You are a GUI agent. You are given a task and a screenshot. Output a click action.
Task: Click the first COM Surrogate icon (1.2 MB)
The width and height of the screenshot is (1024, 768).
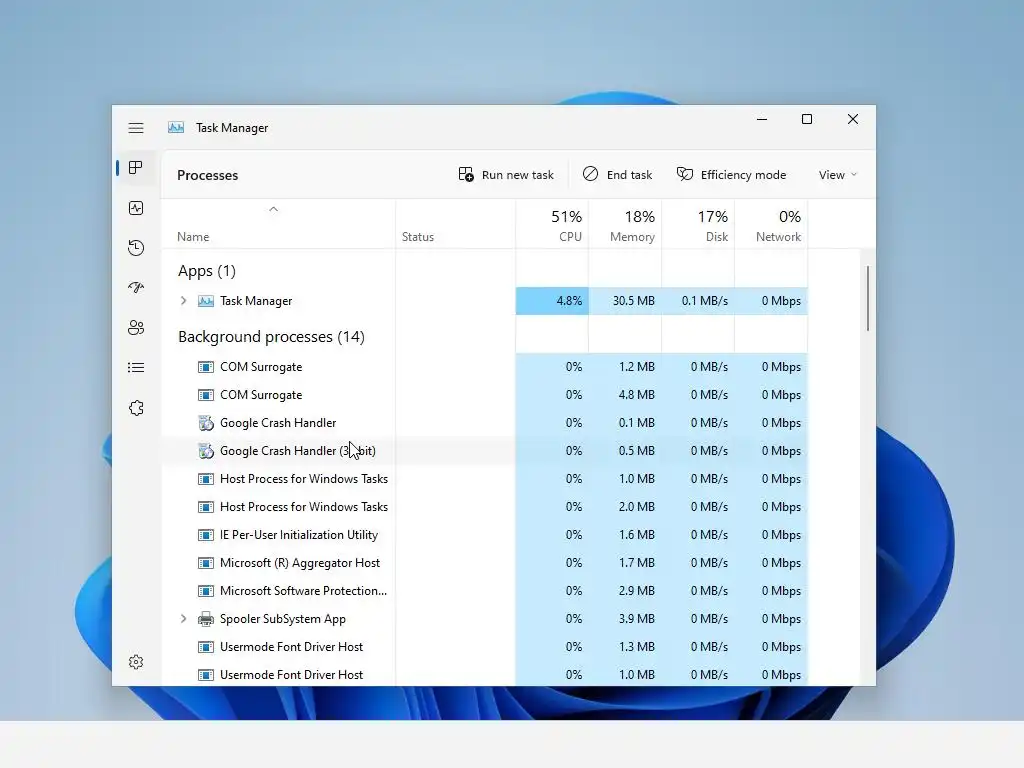click(x=206, y=367)
